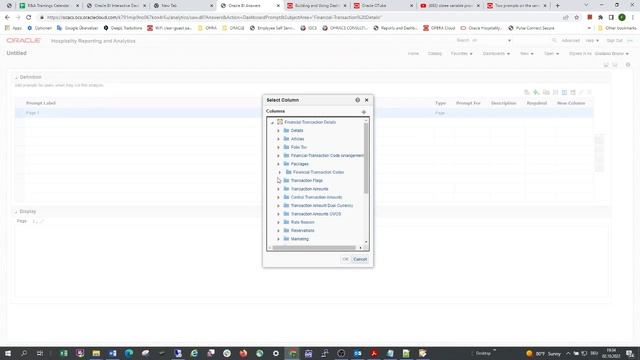This screenshot has width=640, height=360.
Task: Select Financial Transaction Code arrangement folder
Action: point(327,156)
